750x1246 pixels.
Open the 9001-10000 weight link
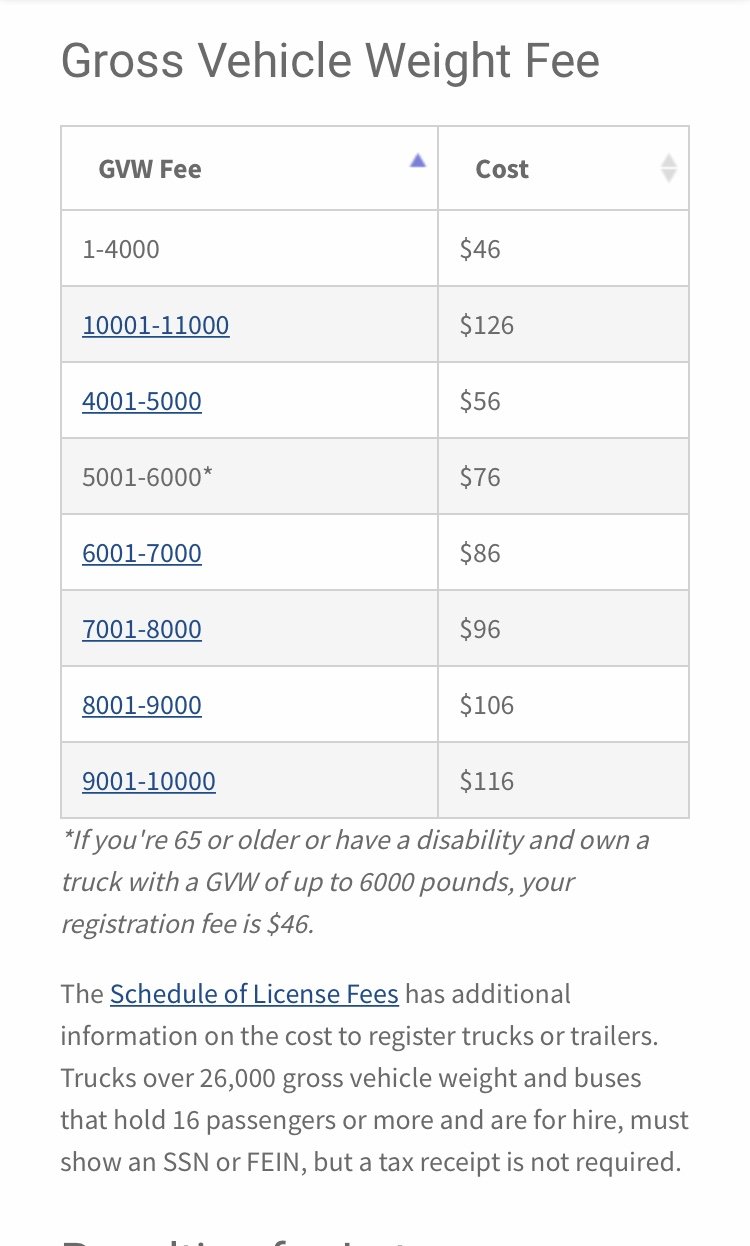click(149, 781)
